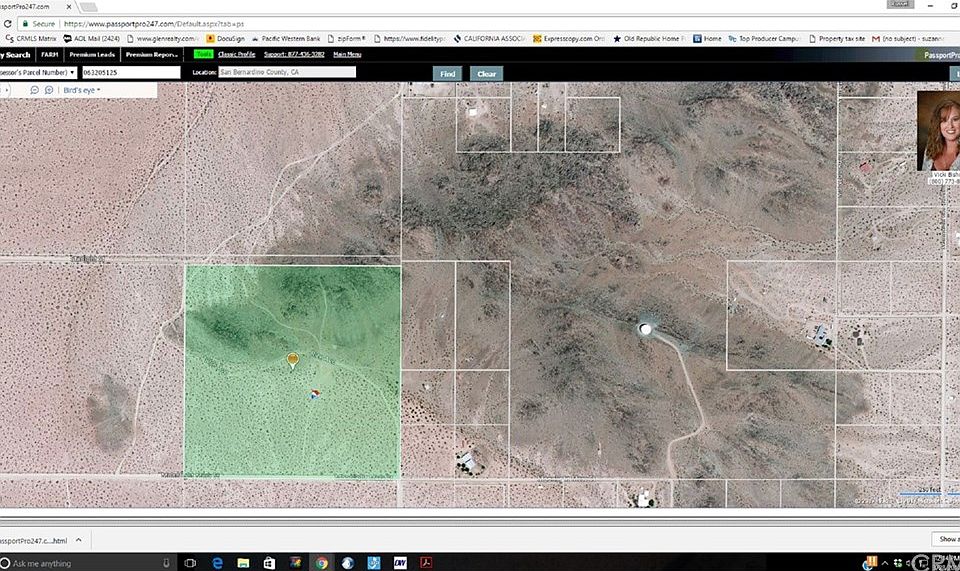Click the parcel number input field
The image size is (960, 571).
130,73
